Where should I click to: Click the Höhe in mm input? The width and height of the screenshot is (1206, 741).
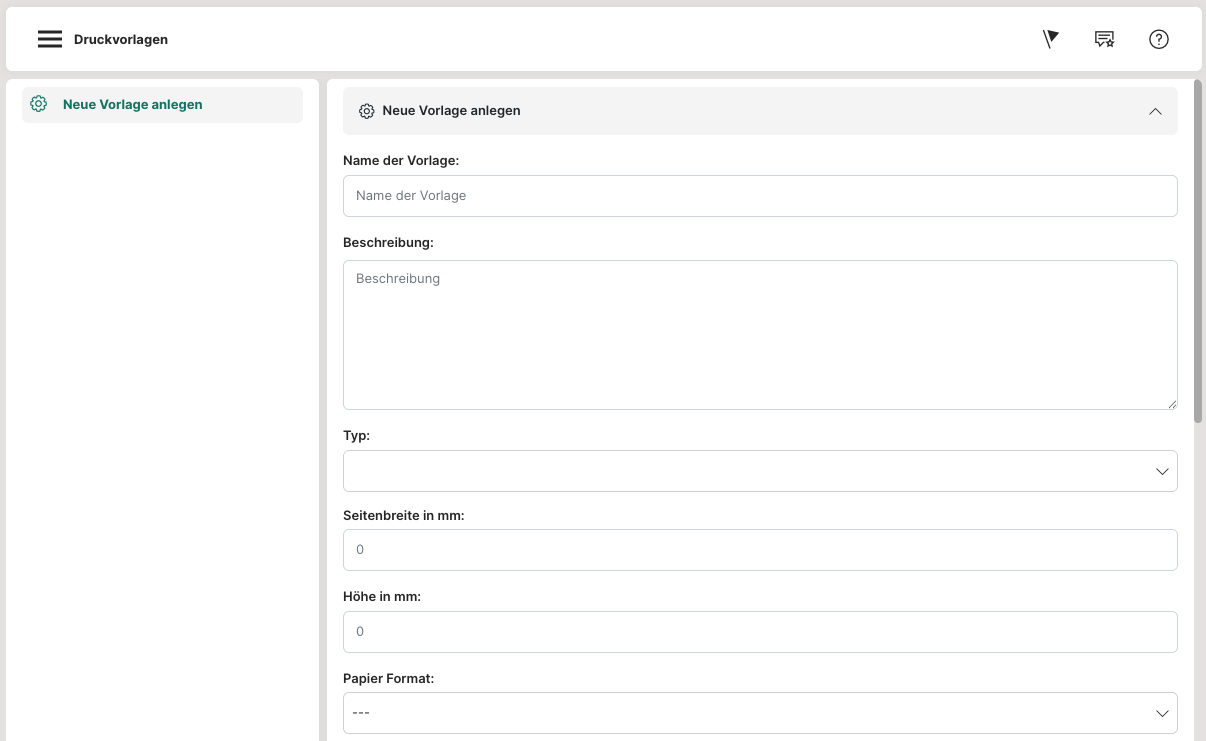click(759, 632)
